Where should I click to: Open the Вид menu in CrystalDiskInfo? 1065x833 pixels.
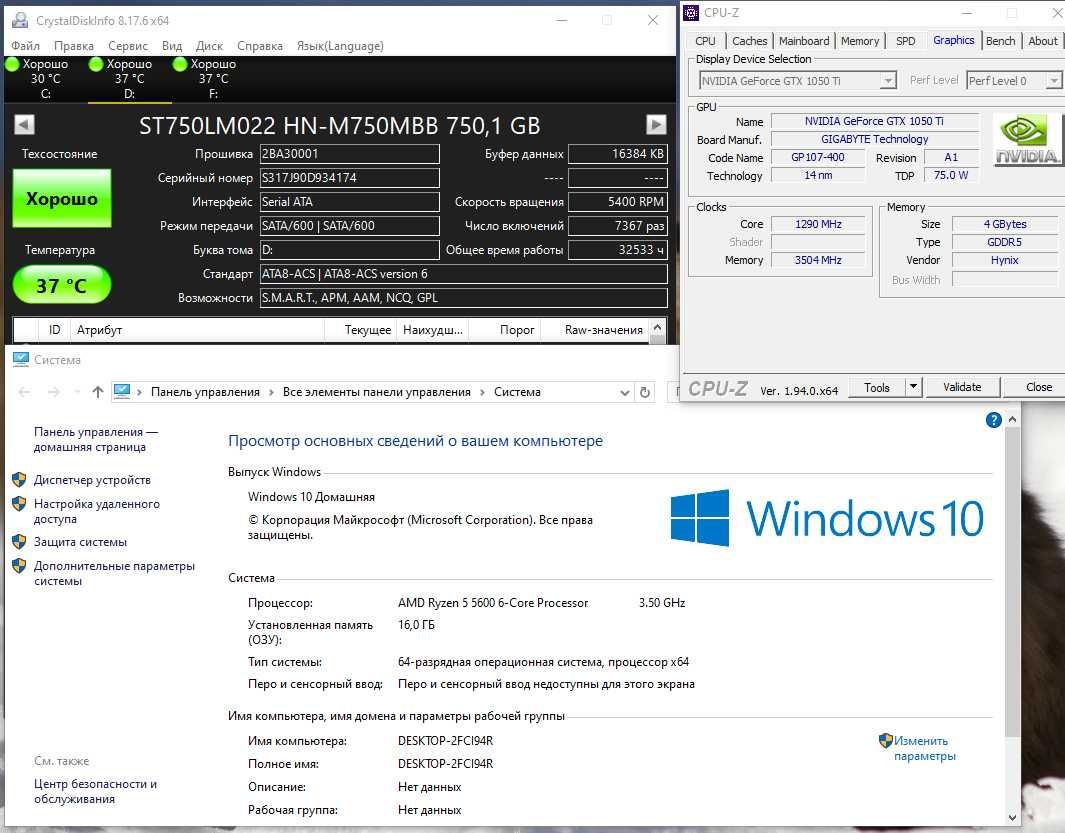pyautogui.click(x=172, y=46)
